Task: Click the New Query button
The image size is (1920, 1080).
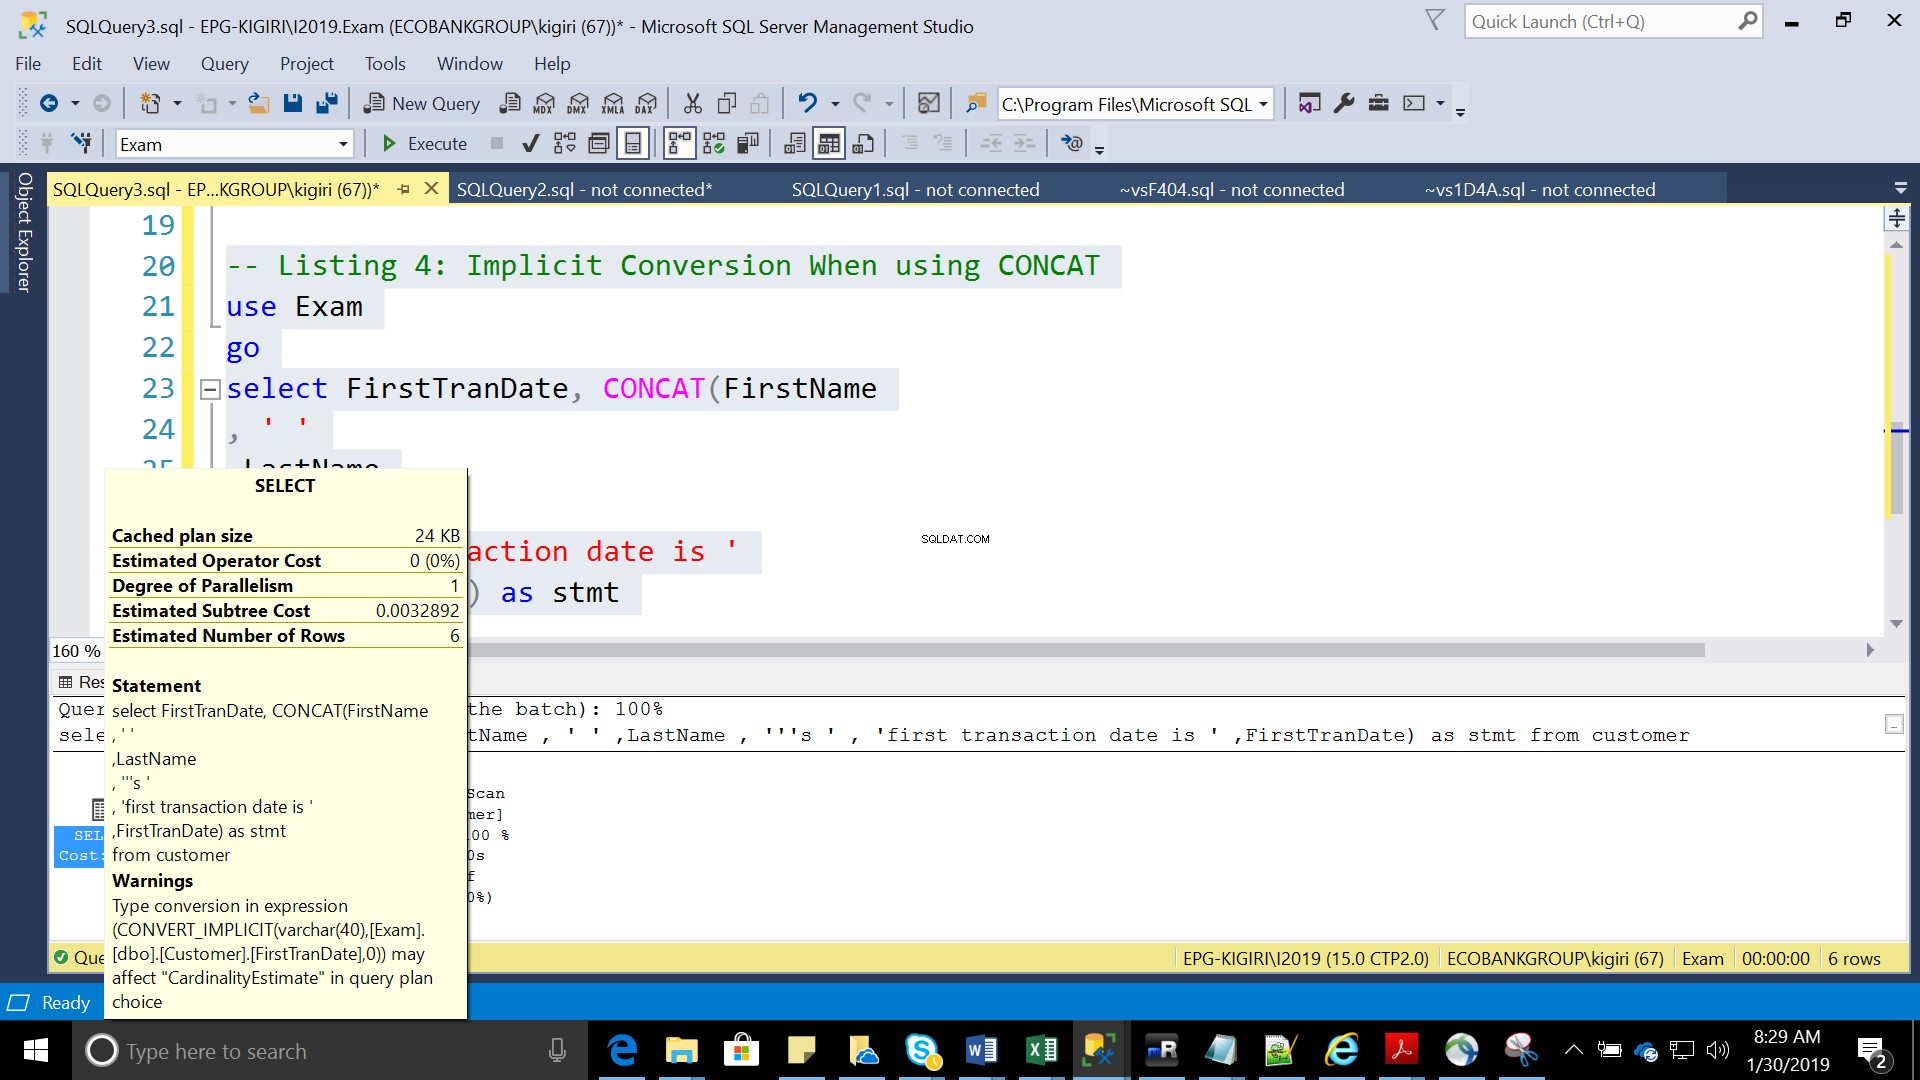Action: pyautogui.click(x=421, y=103)
